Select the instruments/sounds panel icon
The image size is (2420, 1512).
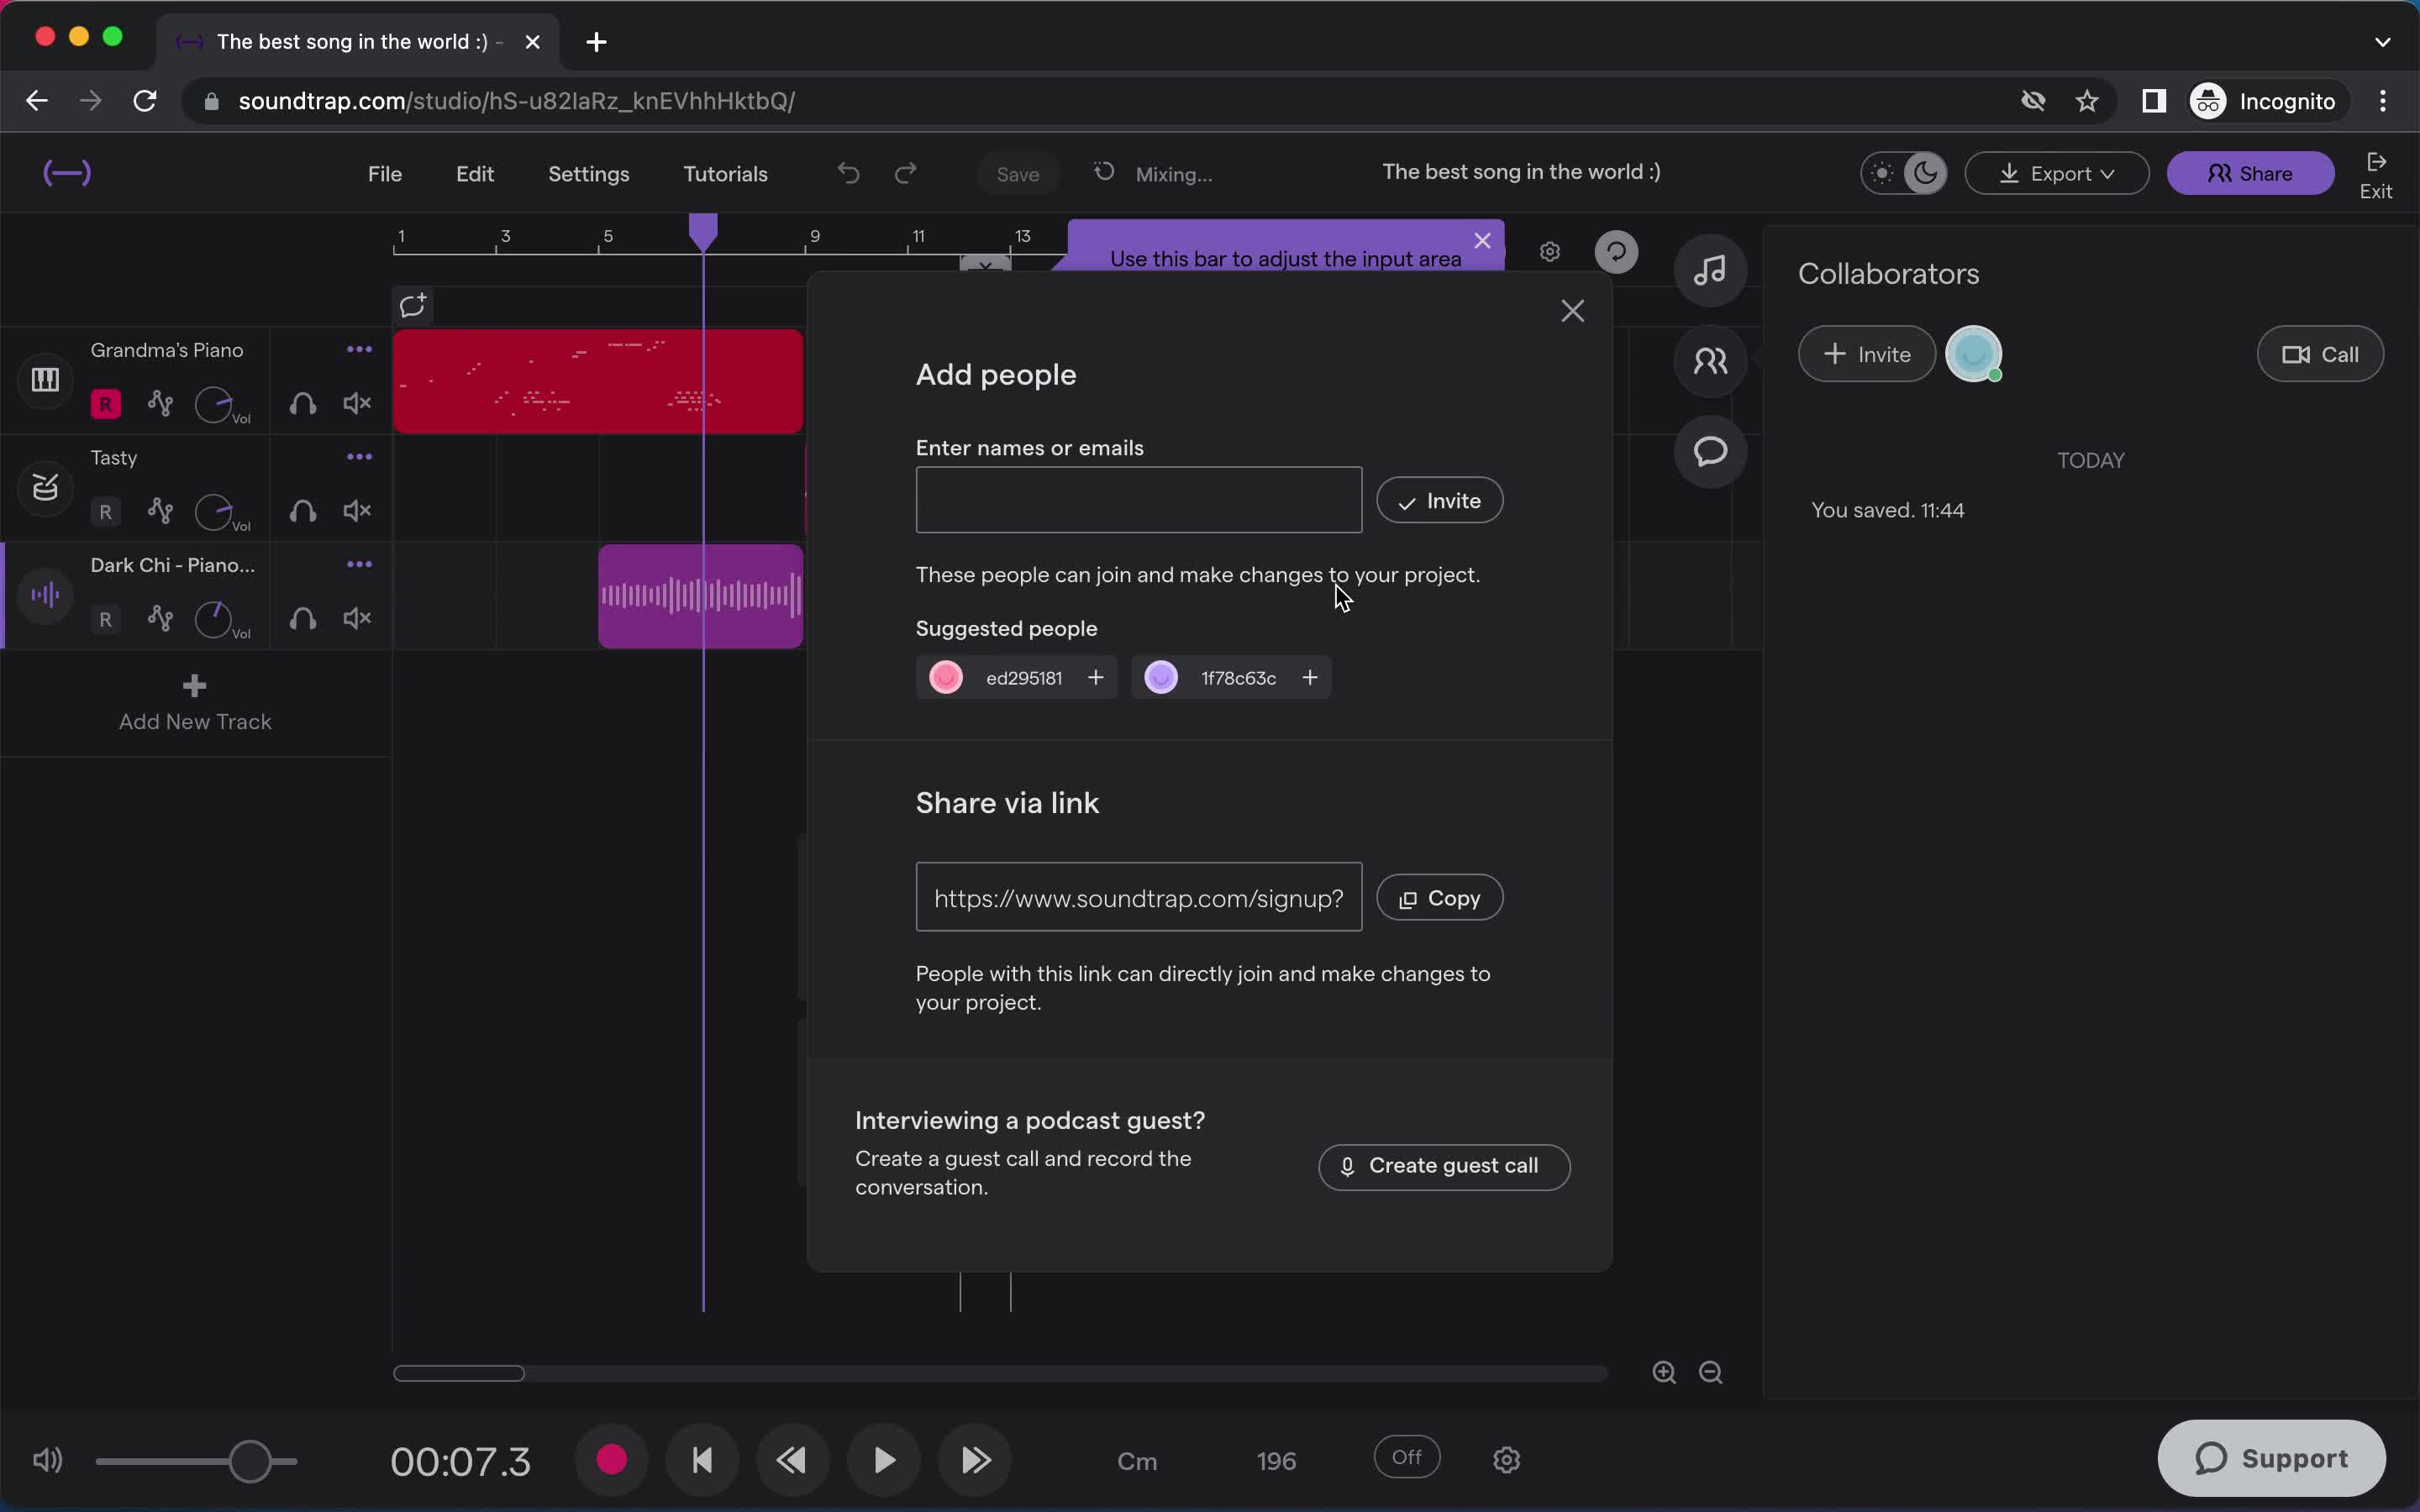[x=1709, y=270]
